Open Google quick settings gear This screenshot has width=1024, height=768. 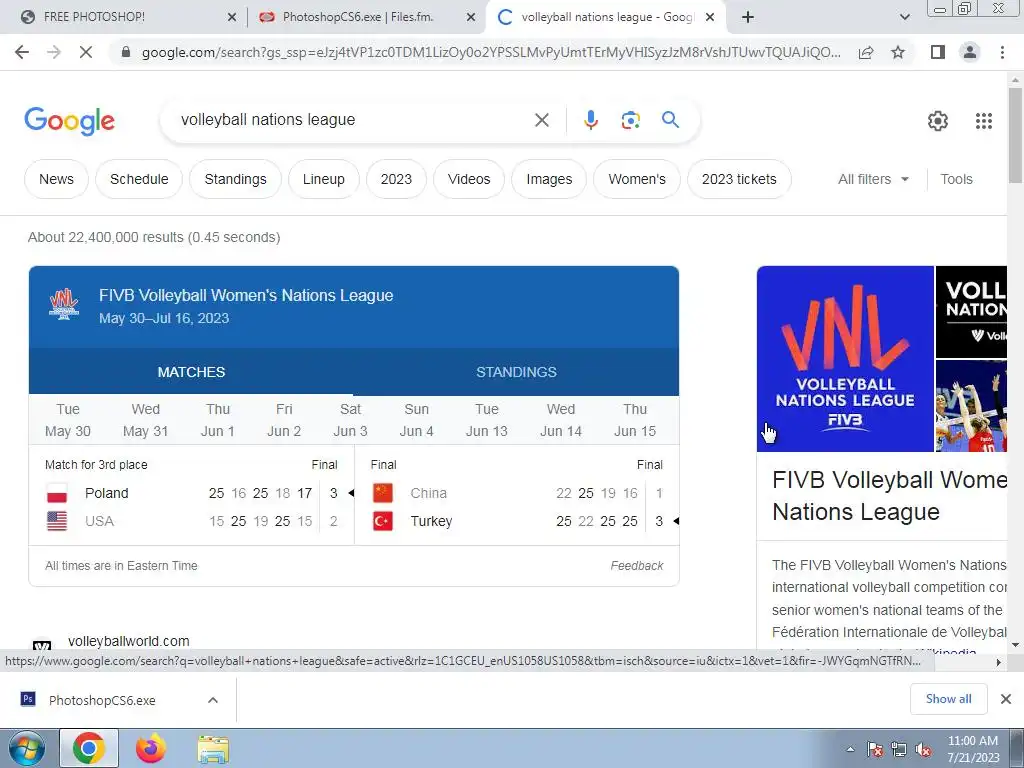point(938,121)
